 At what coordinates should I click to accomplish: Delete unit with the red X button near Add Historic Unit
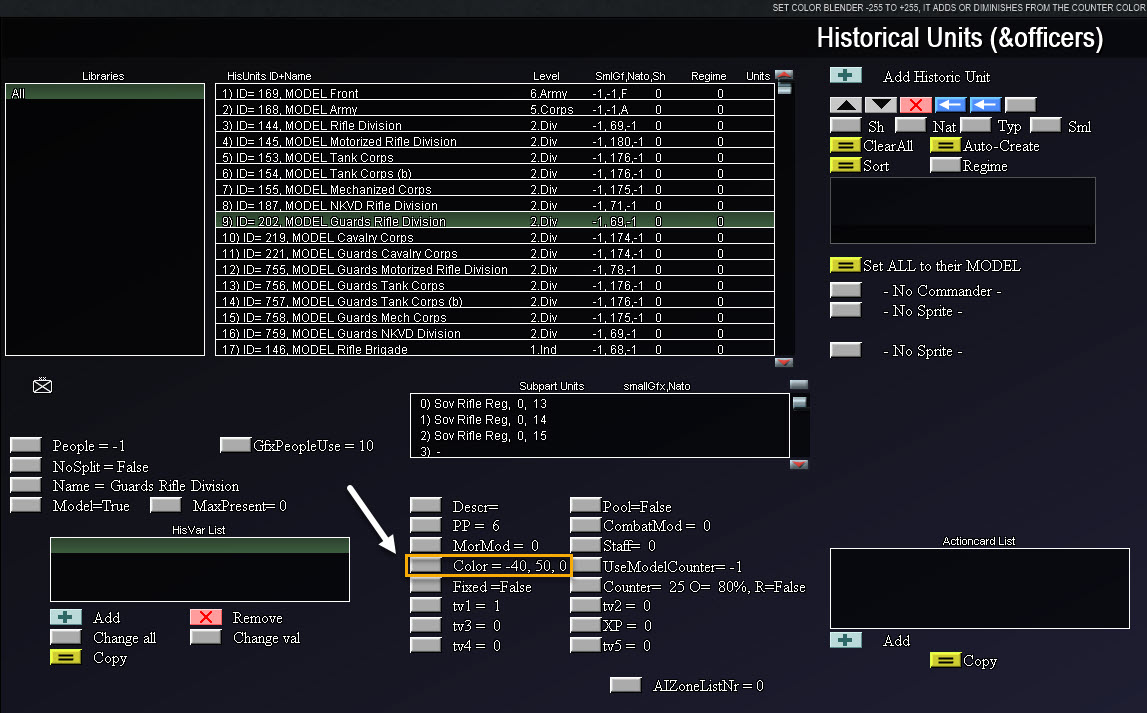point(916,105)
